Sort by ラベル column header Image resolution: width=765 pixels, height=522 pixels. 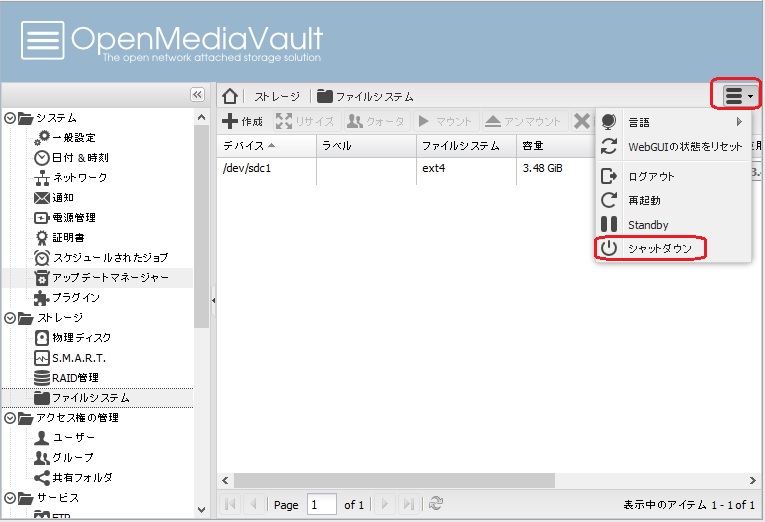click(x=366, y=145)
